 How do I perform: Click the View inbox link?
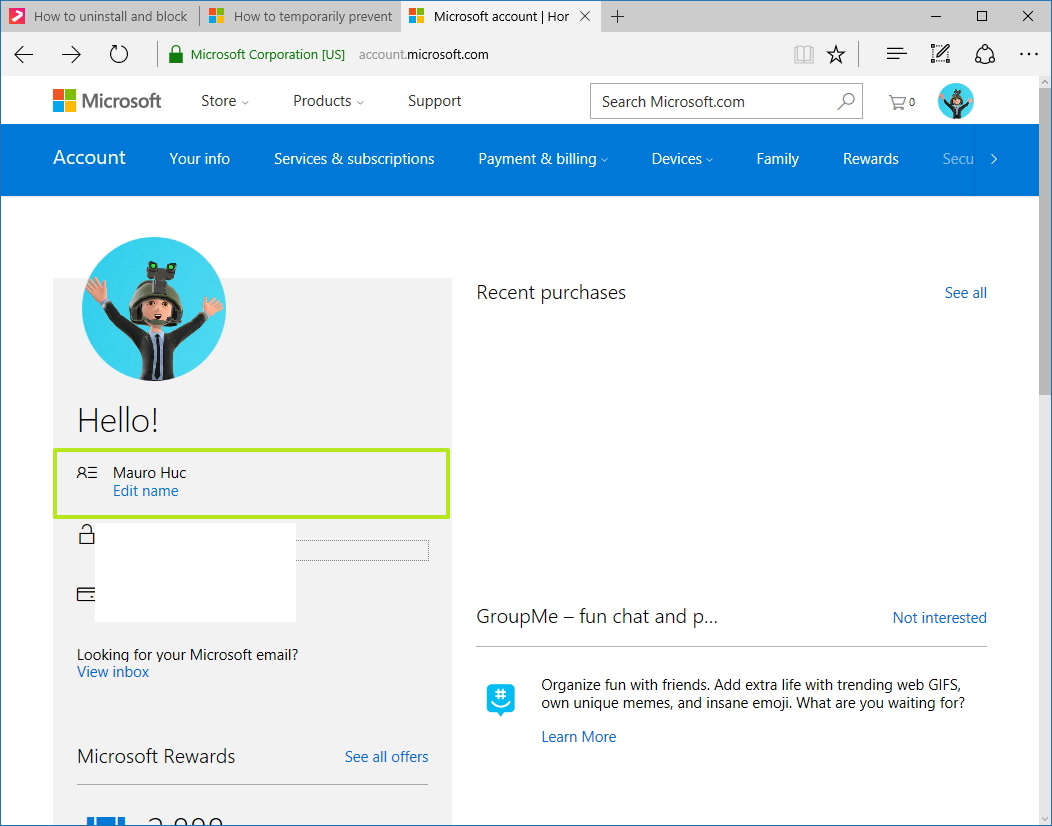pos(113,672)
